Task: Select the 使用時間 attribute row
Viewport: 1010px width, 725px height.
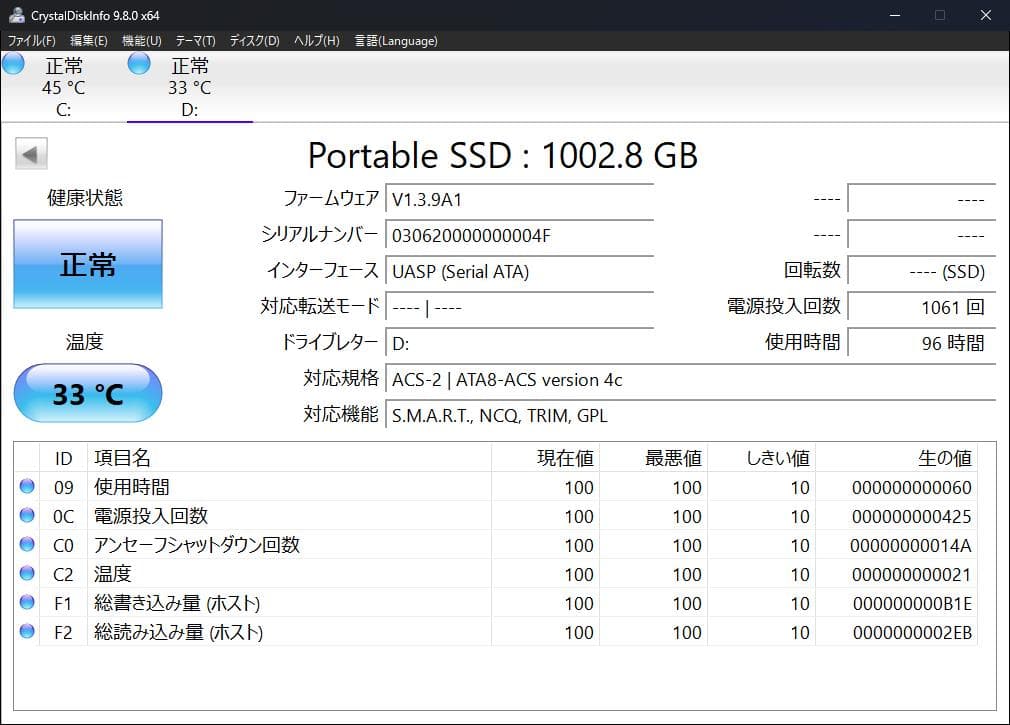Action: (x=496, y=487)
